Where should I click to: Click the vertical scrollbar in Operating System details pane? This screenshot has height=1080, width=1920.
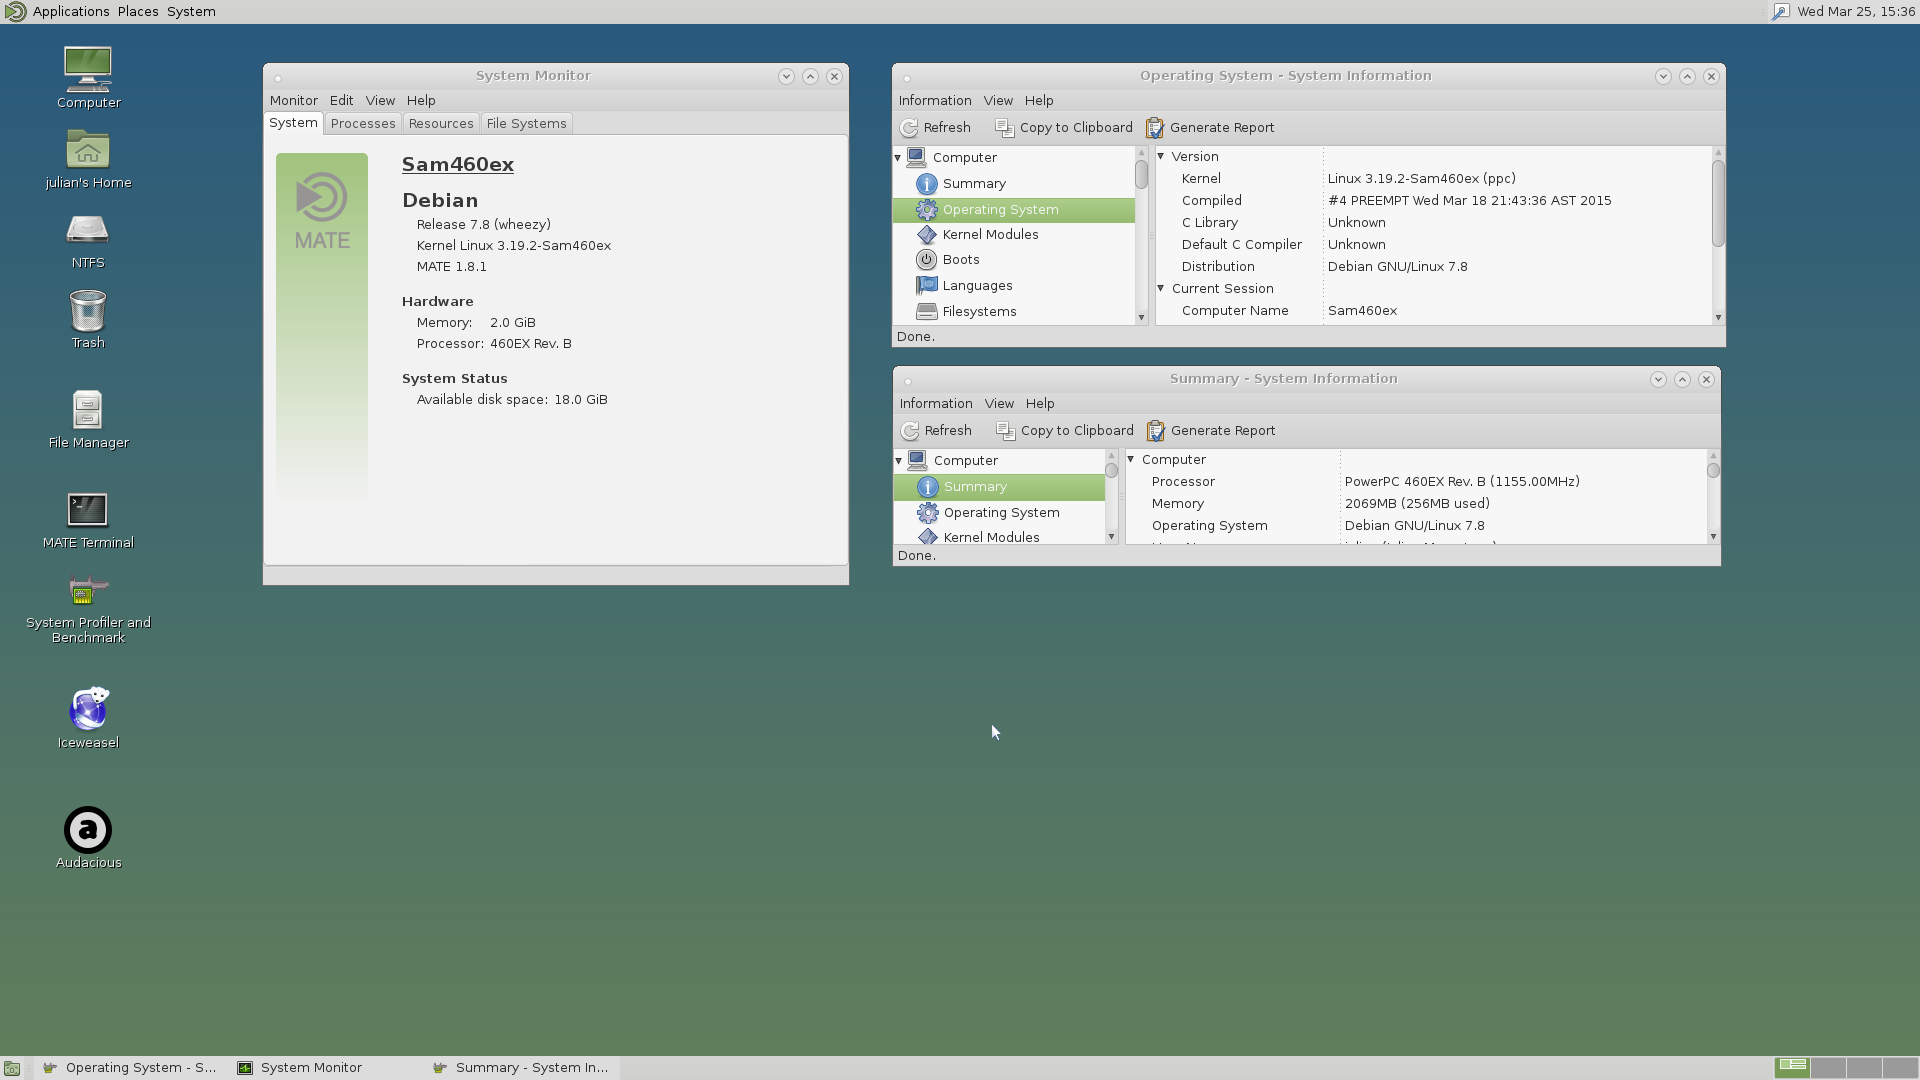tap(1718, 203)
